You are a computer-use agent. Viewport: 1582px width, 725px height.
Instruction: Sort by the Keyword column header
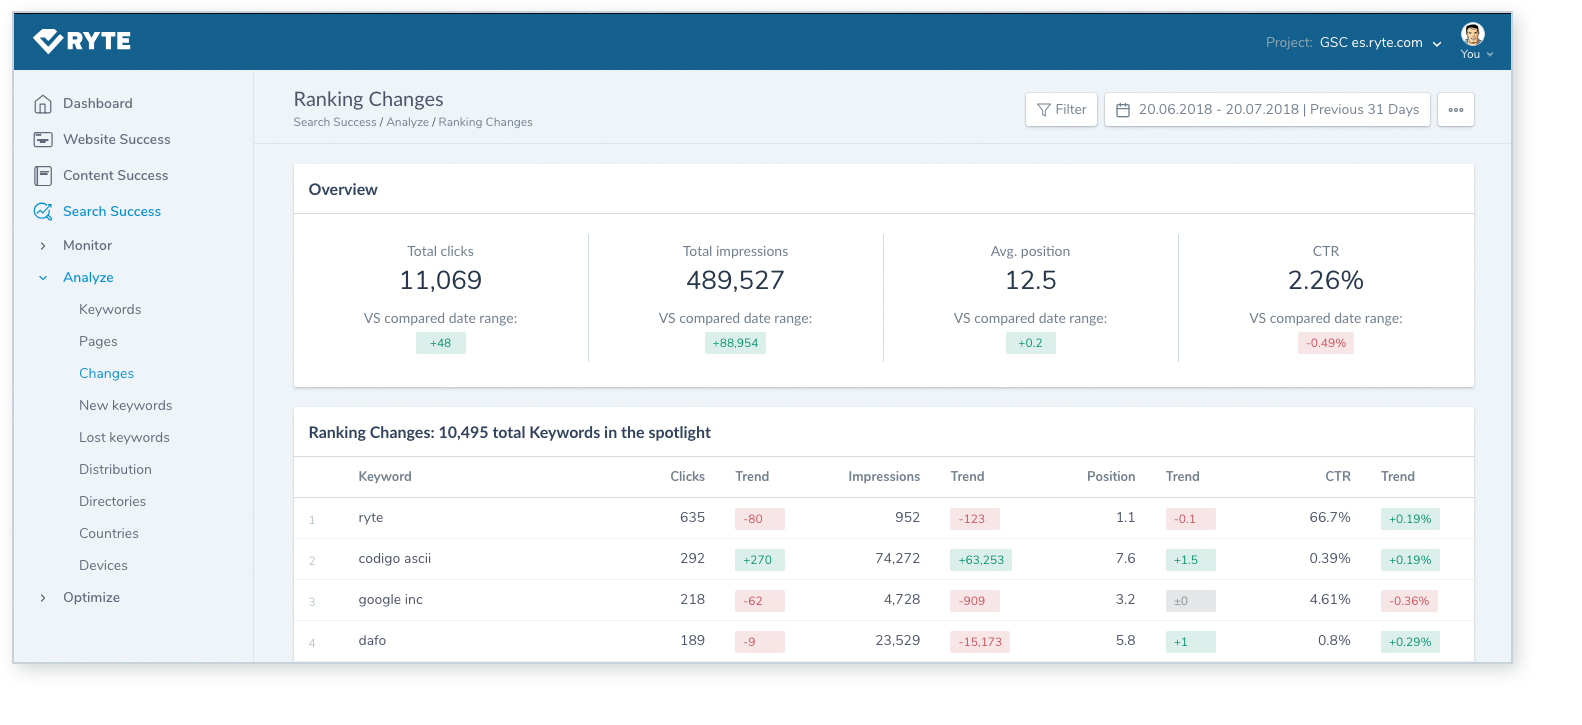pos(385,477)
